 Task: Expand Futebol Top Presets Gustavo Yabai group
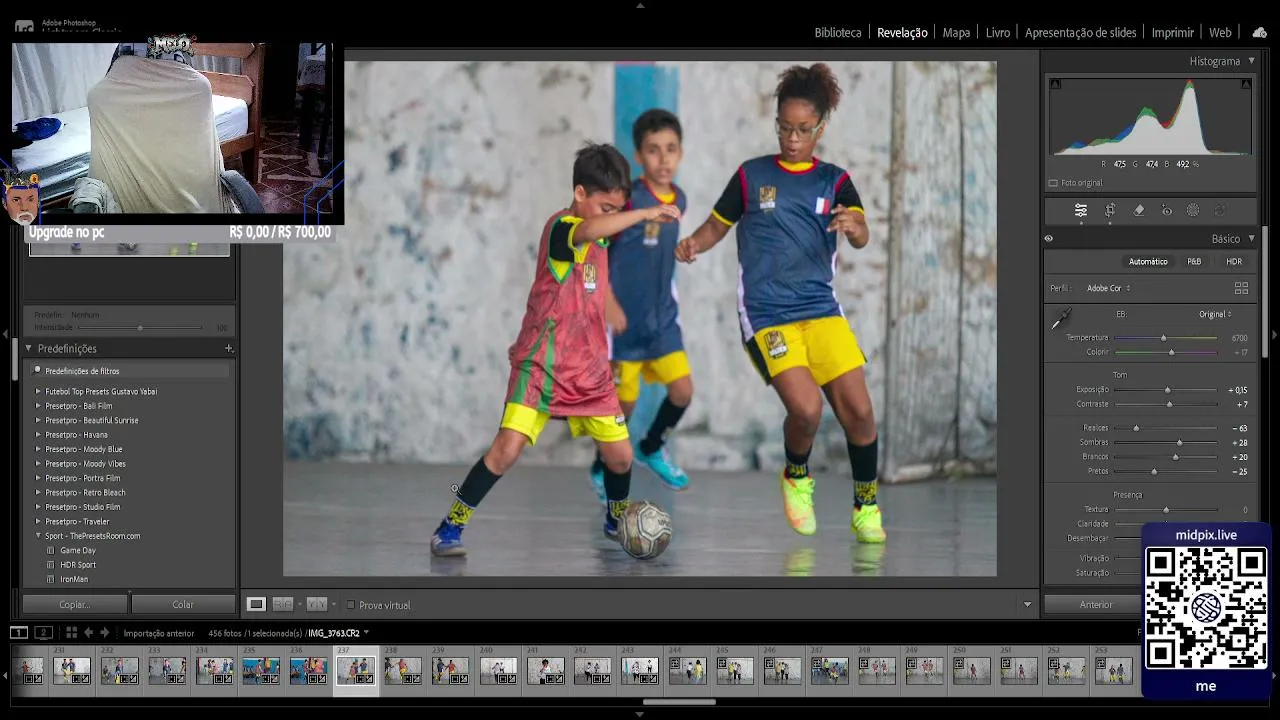(38, 391)
